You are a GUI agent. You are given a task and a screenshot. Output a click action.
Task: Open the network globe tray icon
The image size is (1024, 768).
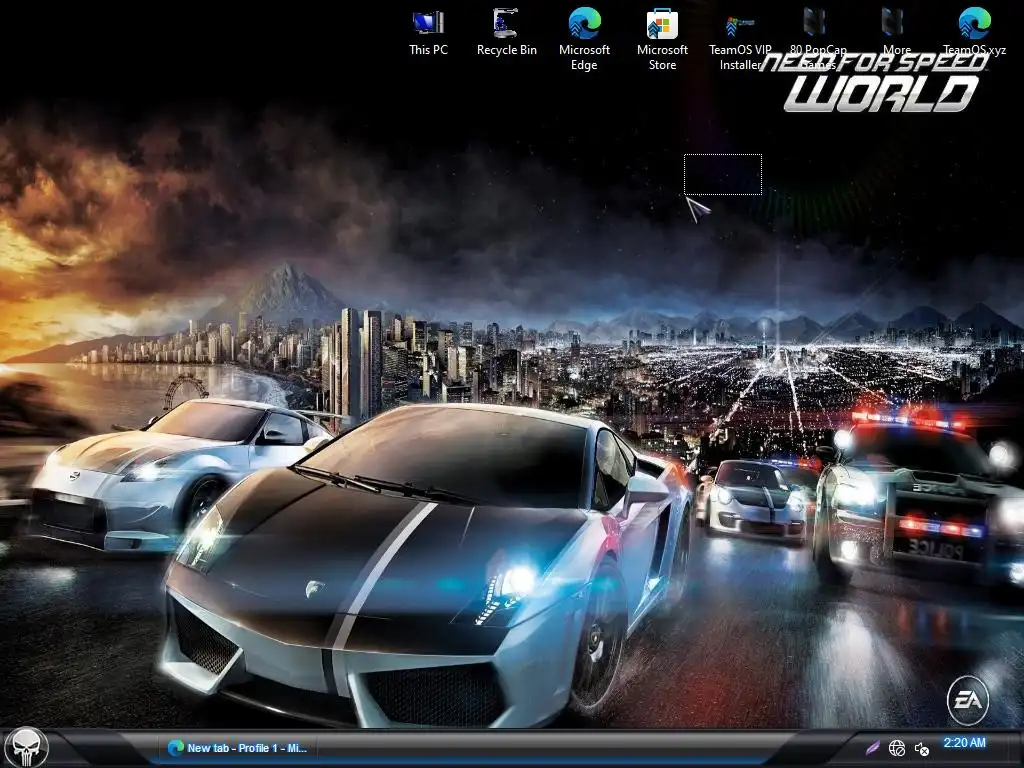click(897, 748)
